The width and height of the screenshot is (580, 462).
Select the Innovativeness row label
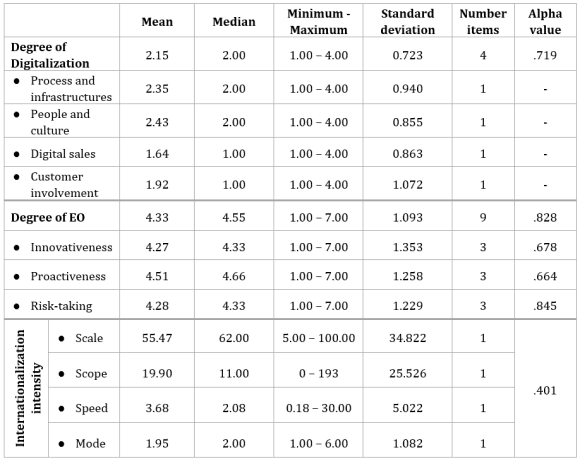pyautogui.click(x=71, y=247)
